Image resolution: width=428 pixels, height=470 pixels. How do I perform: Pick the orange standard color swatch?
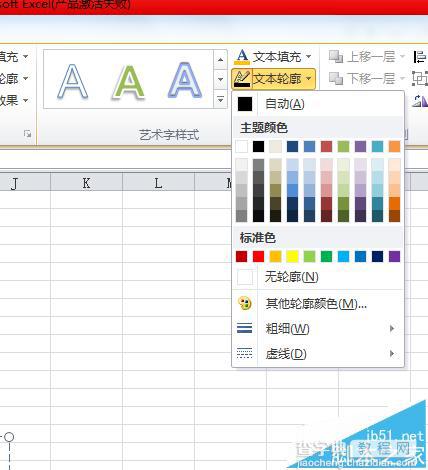tap(276, 256)
